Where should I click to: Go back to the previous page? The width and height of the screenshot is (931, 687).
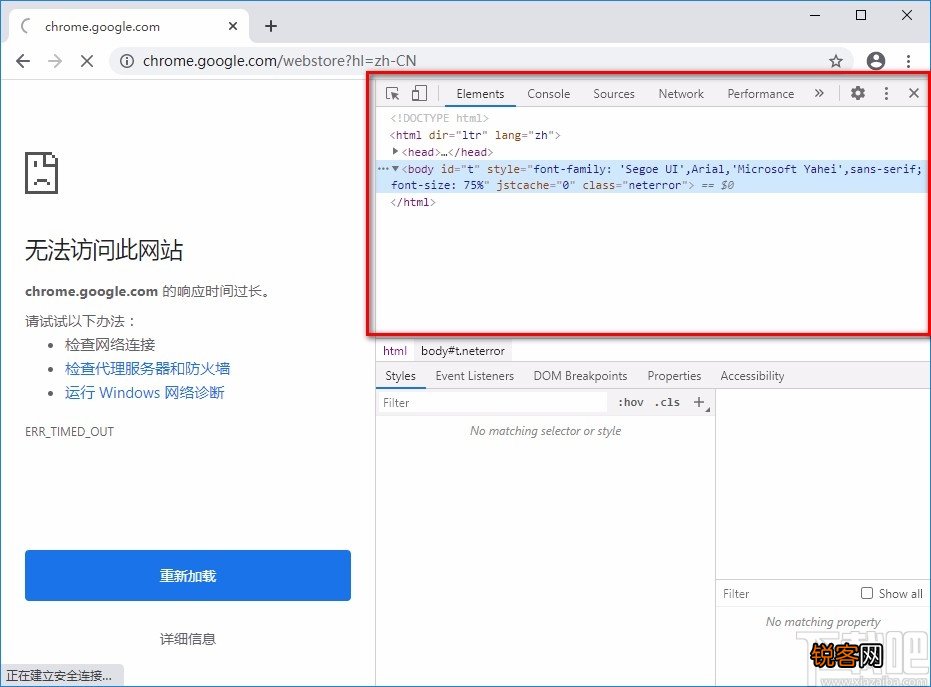pos(23,61)
